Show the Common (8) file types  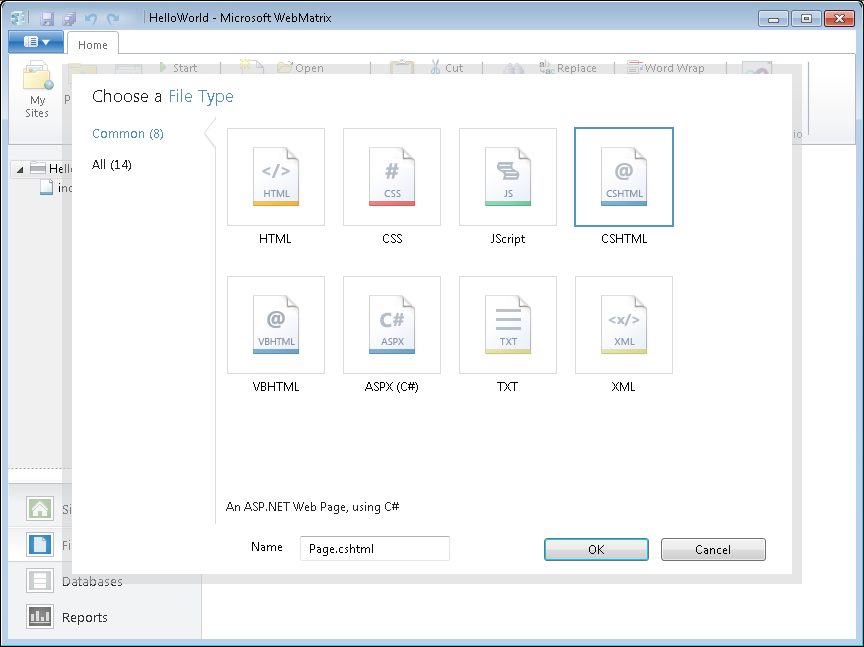(128, 134)
